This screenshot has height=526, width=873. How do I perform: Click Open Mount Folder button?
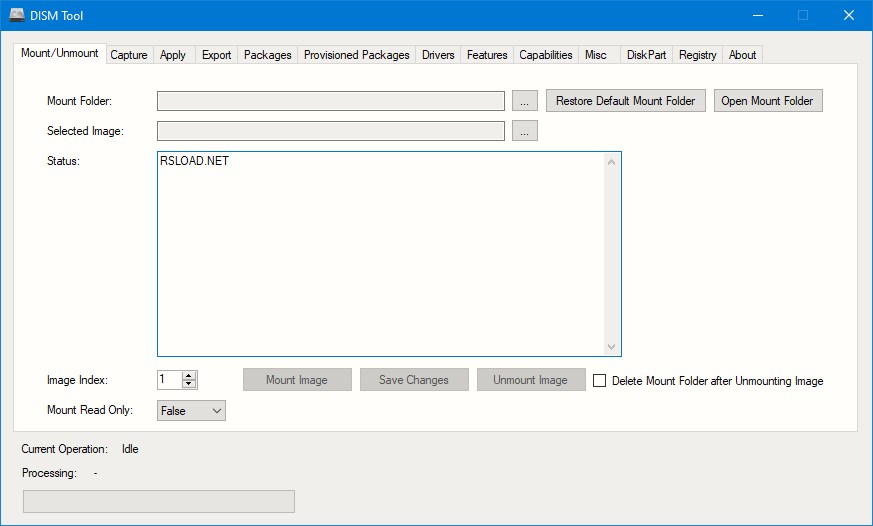tap(768, 101)
